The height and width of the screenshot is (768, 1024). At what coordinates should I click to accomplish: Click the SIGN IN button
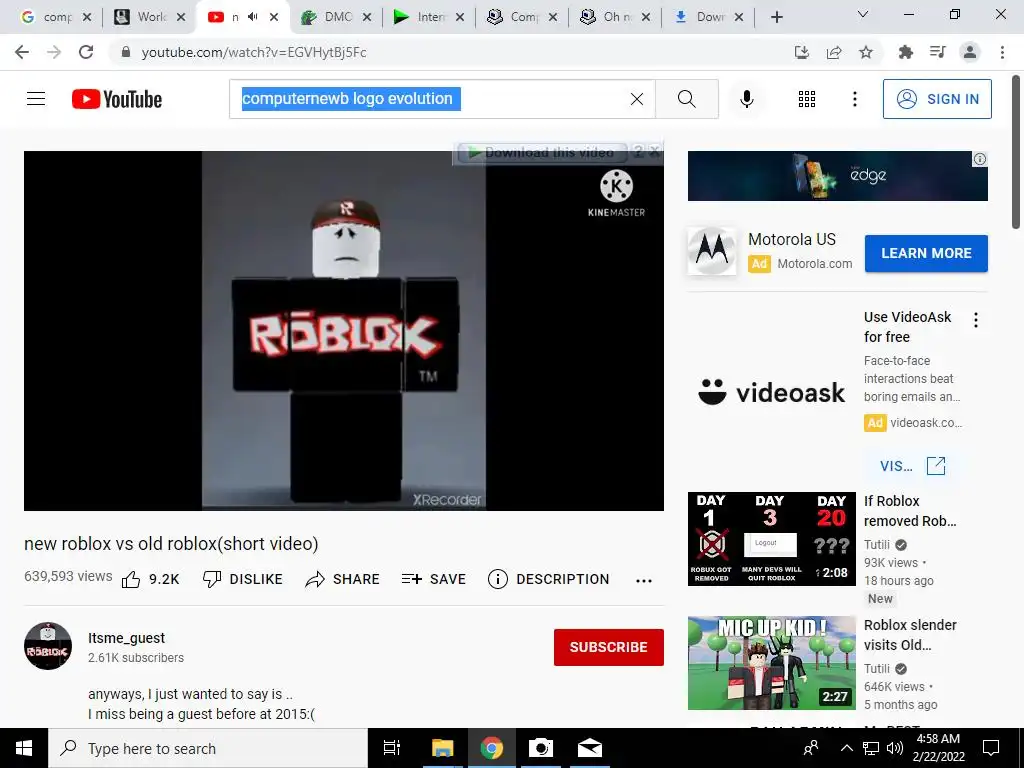pyautogui.click(x=937, y=99)
